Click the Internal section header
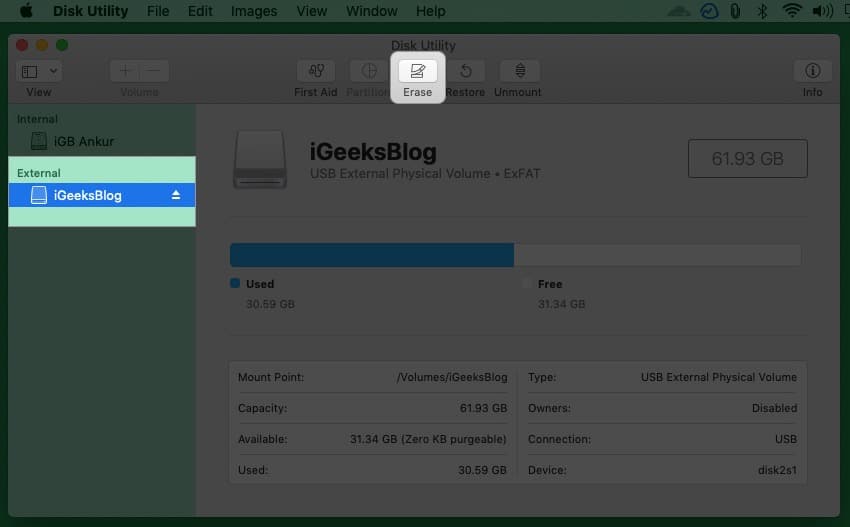The height and width of the screenshot is (527, 850). click(x=37, y=119)
